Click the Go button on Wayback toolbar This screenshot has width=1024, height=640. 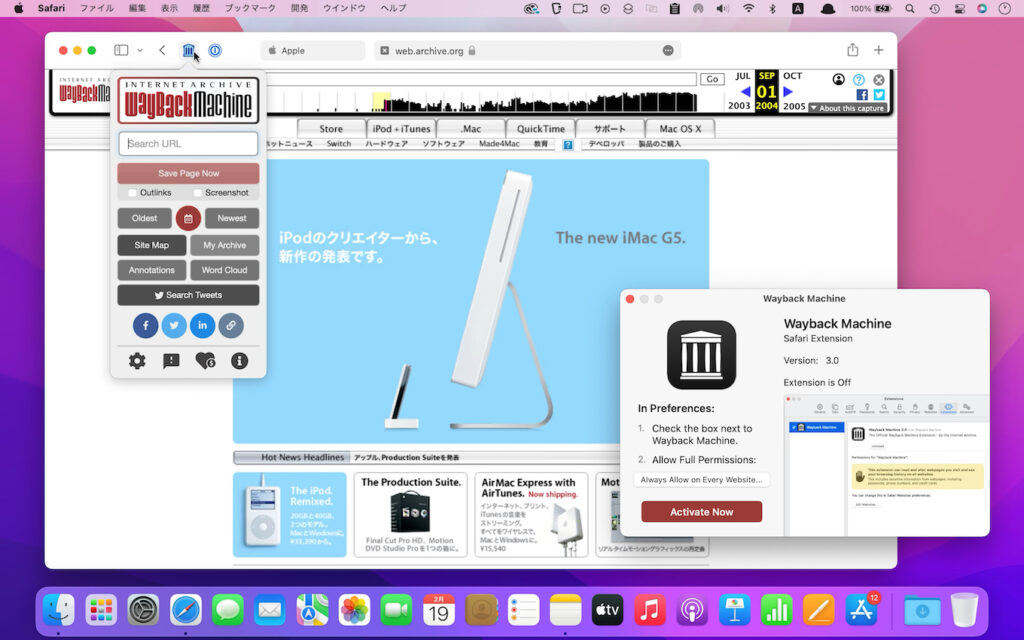tap(712, 79)
